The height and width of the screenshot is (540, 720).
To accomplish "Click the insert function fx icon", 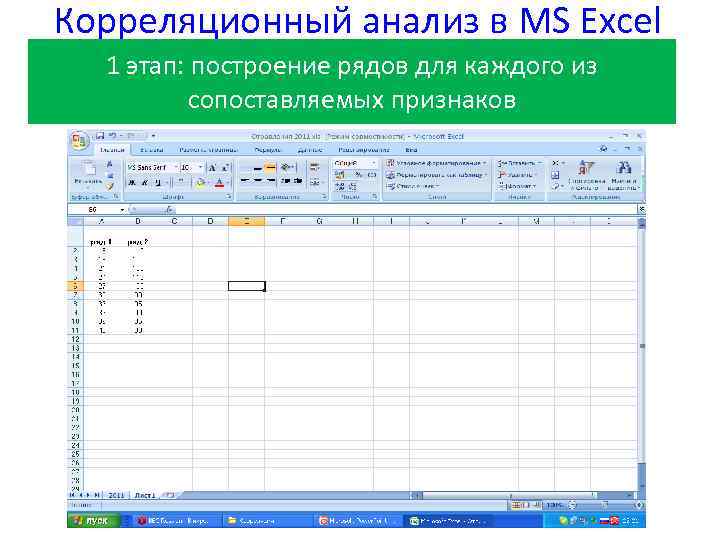I will pyautogui.click(x=169, y=210).
